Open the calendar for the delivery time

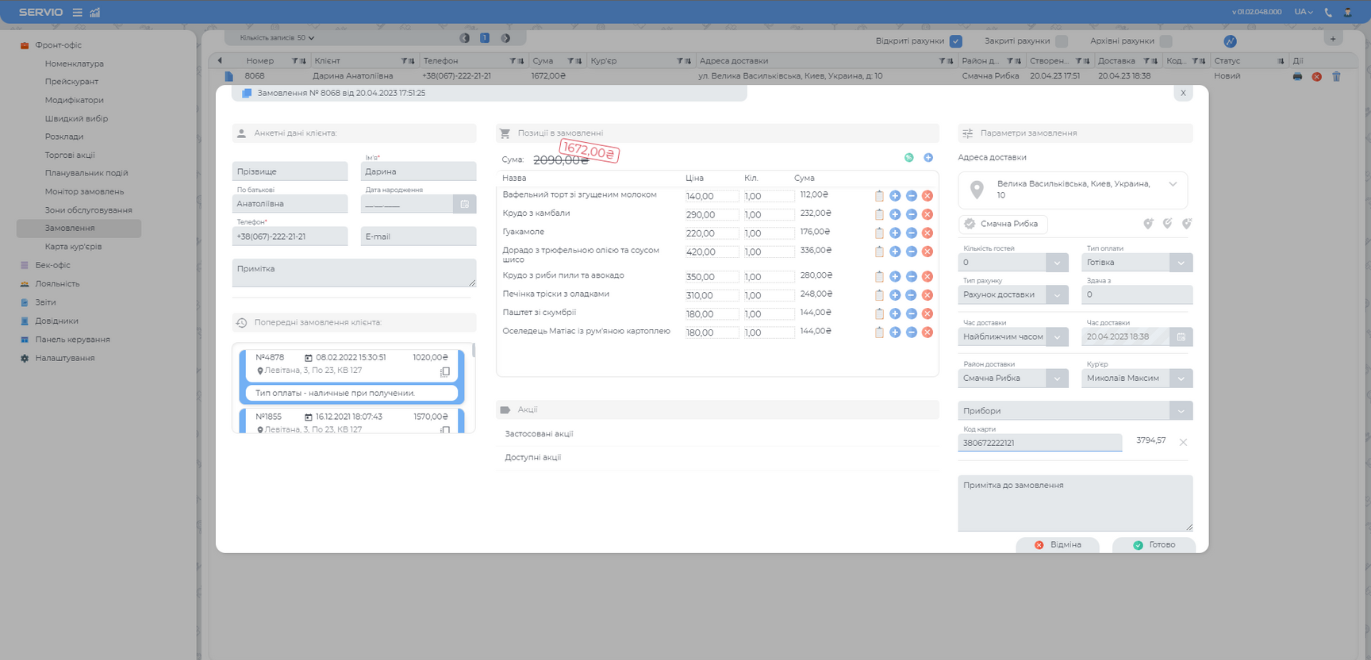click(1181, 337)
